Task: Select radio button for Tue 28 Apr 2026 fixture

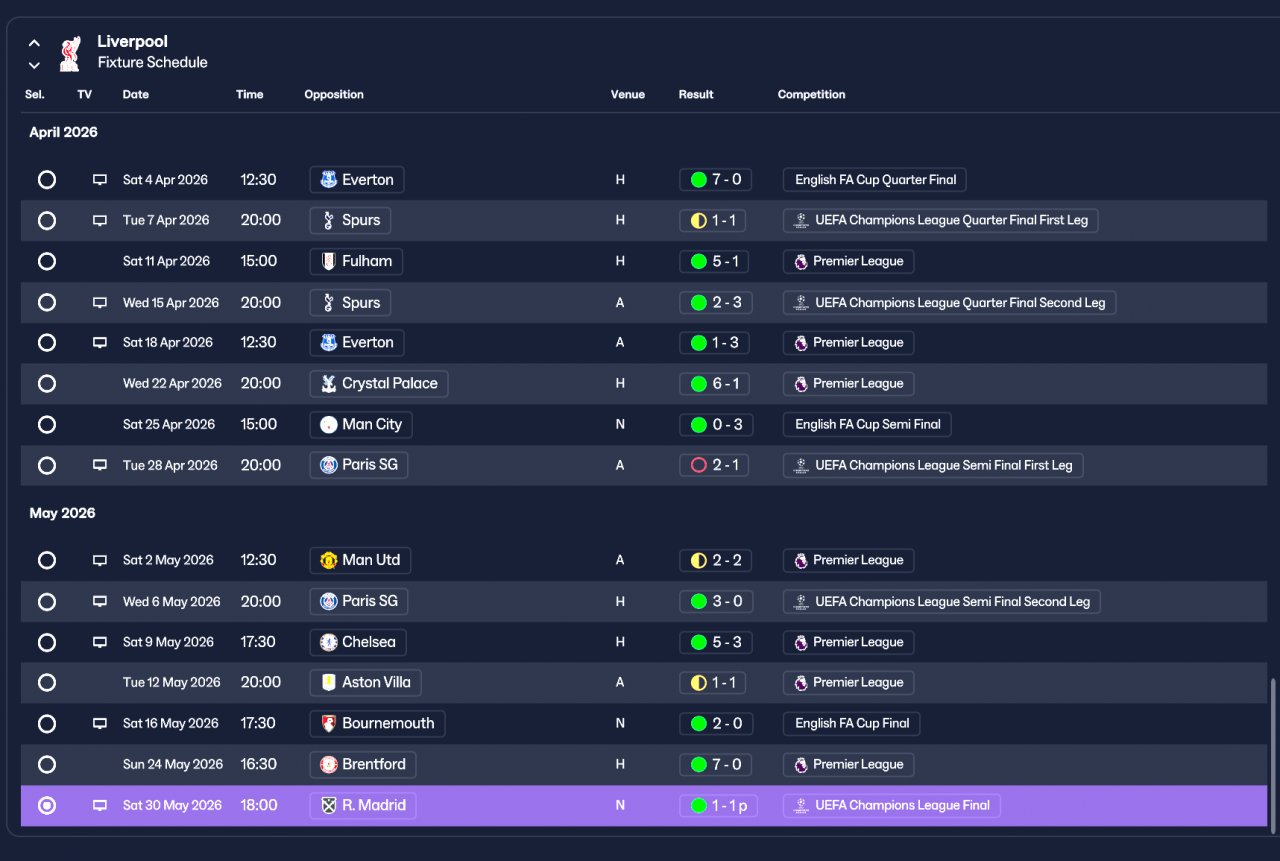Action: (x=47, y=465)
